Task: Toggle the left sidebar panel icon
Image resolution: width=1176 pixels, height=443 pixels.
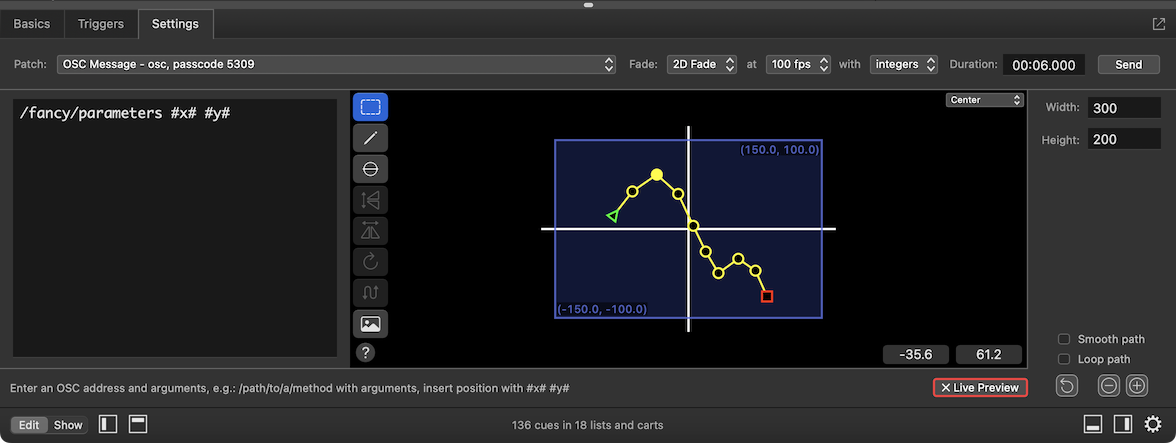Action: (x=109, y=424)
